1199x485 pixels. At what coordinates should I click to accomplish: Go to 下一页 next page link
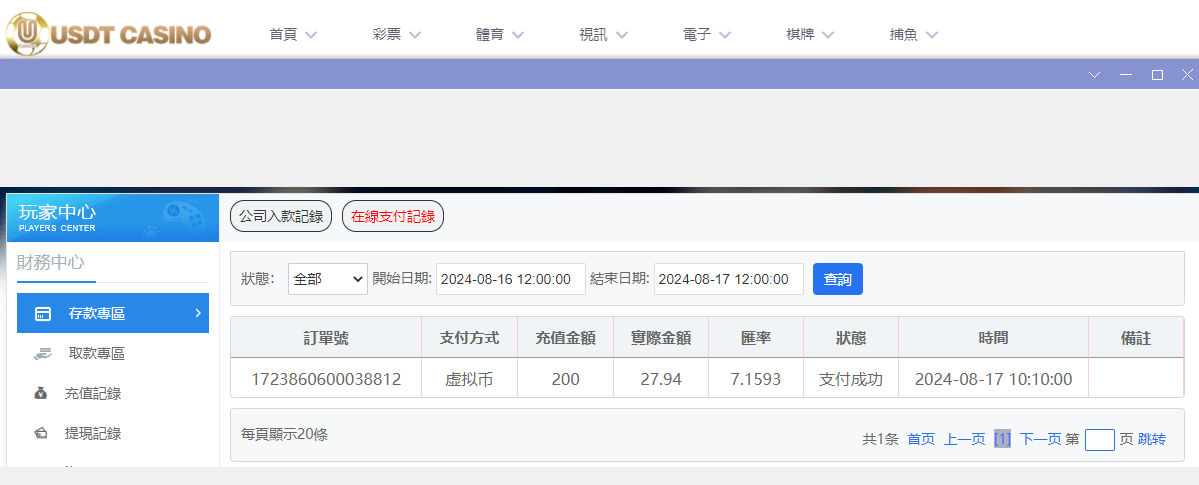[1040, 439]
